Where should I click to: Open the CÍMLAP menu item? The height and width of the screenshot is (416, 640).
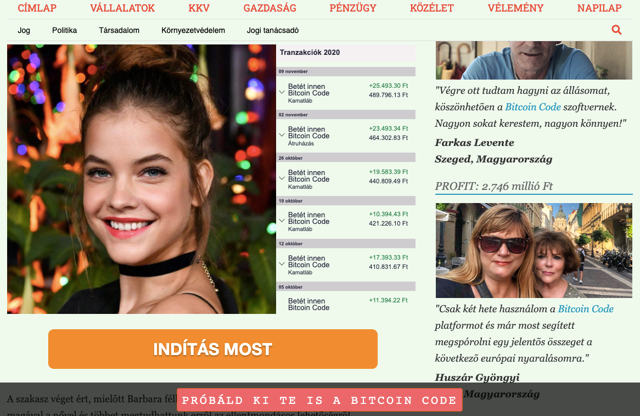coord(37,8)
